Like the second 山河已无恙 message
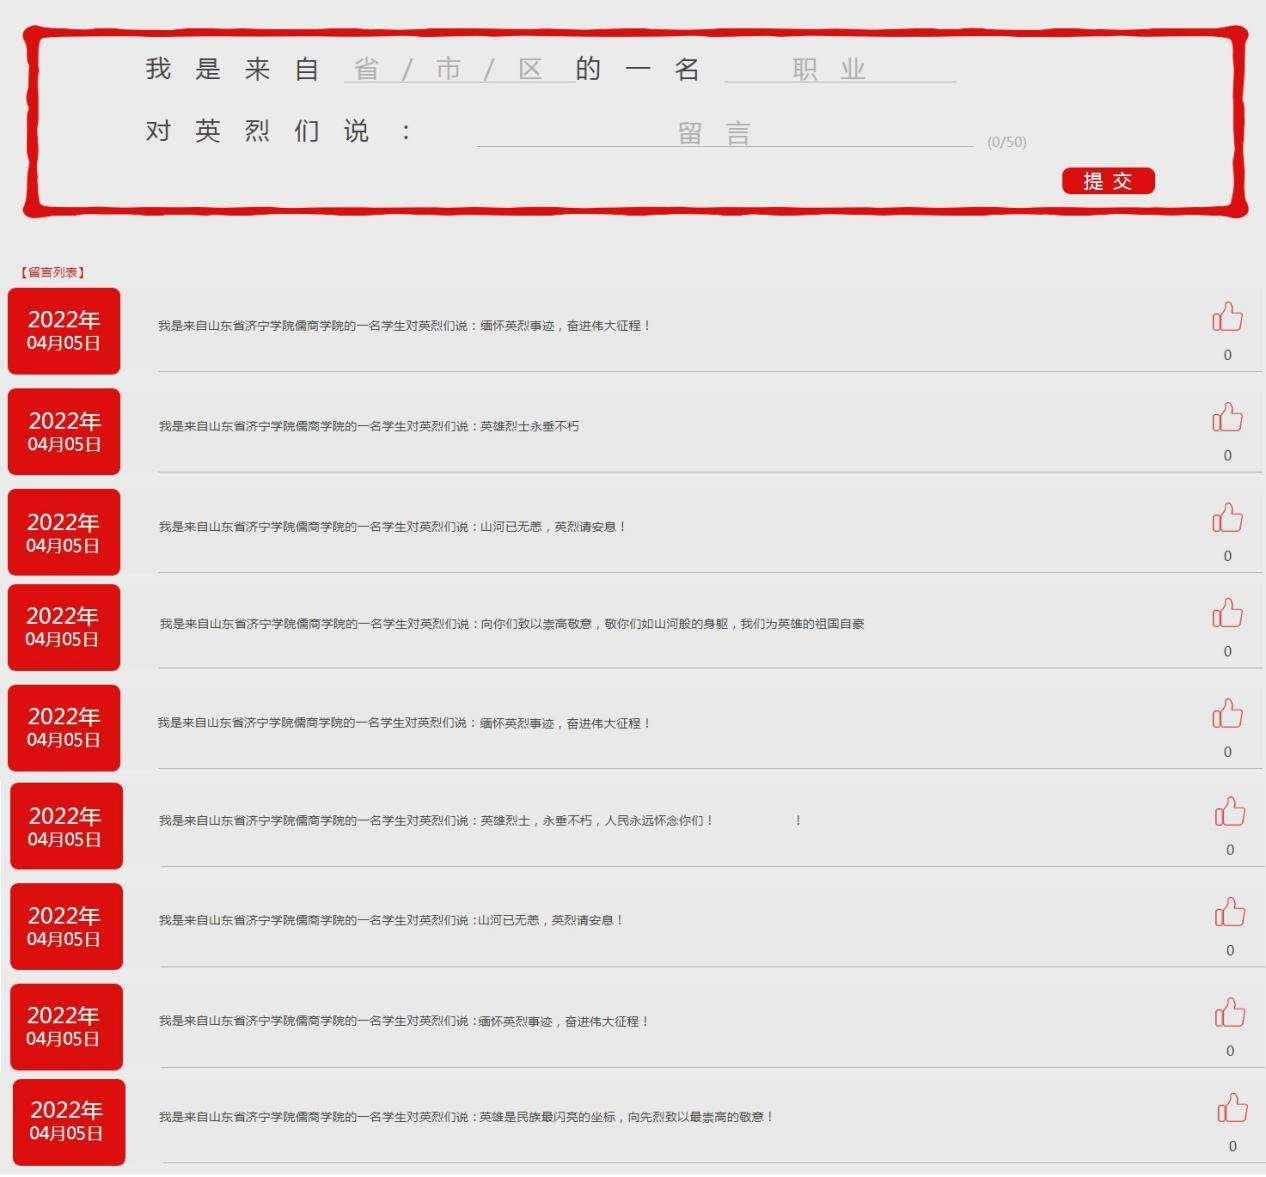 click(1229, 912)
